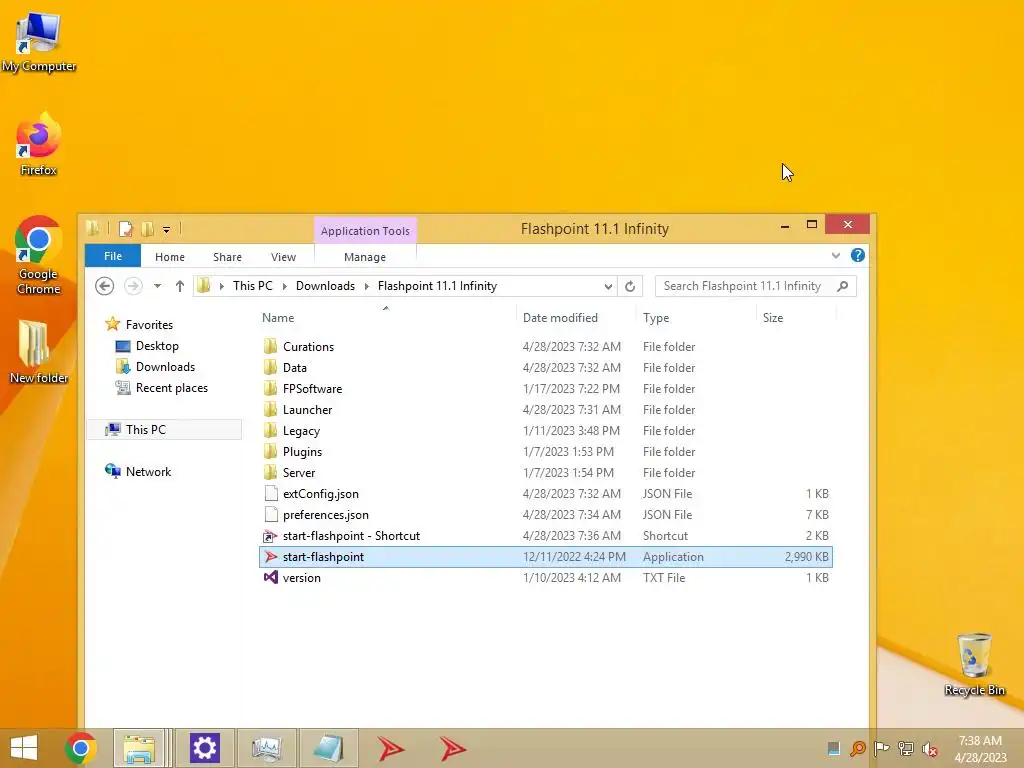Click the Properties quick access icon
The height and width of the screenshot is (768, 1024).
125,229
